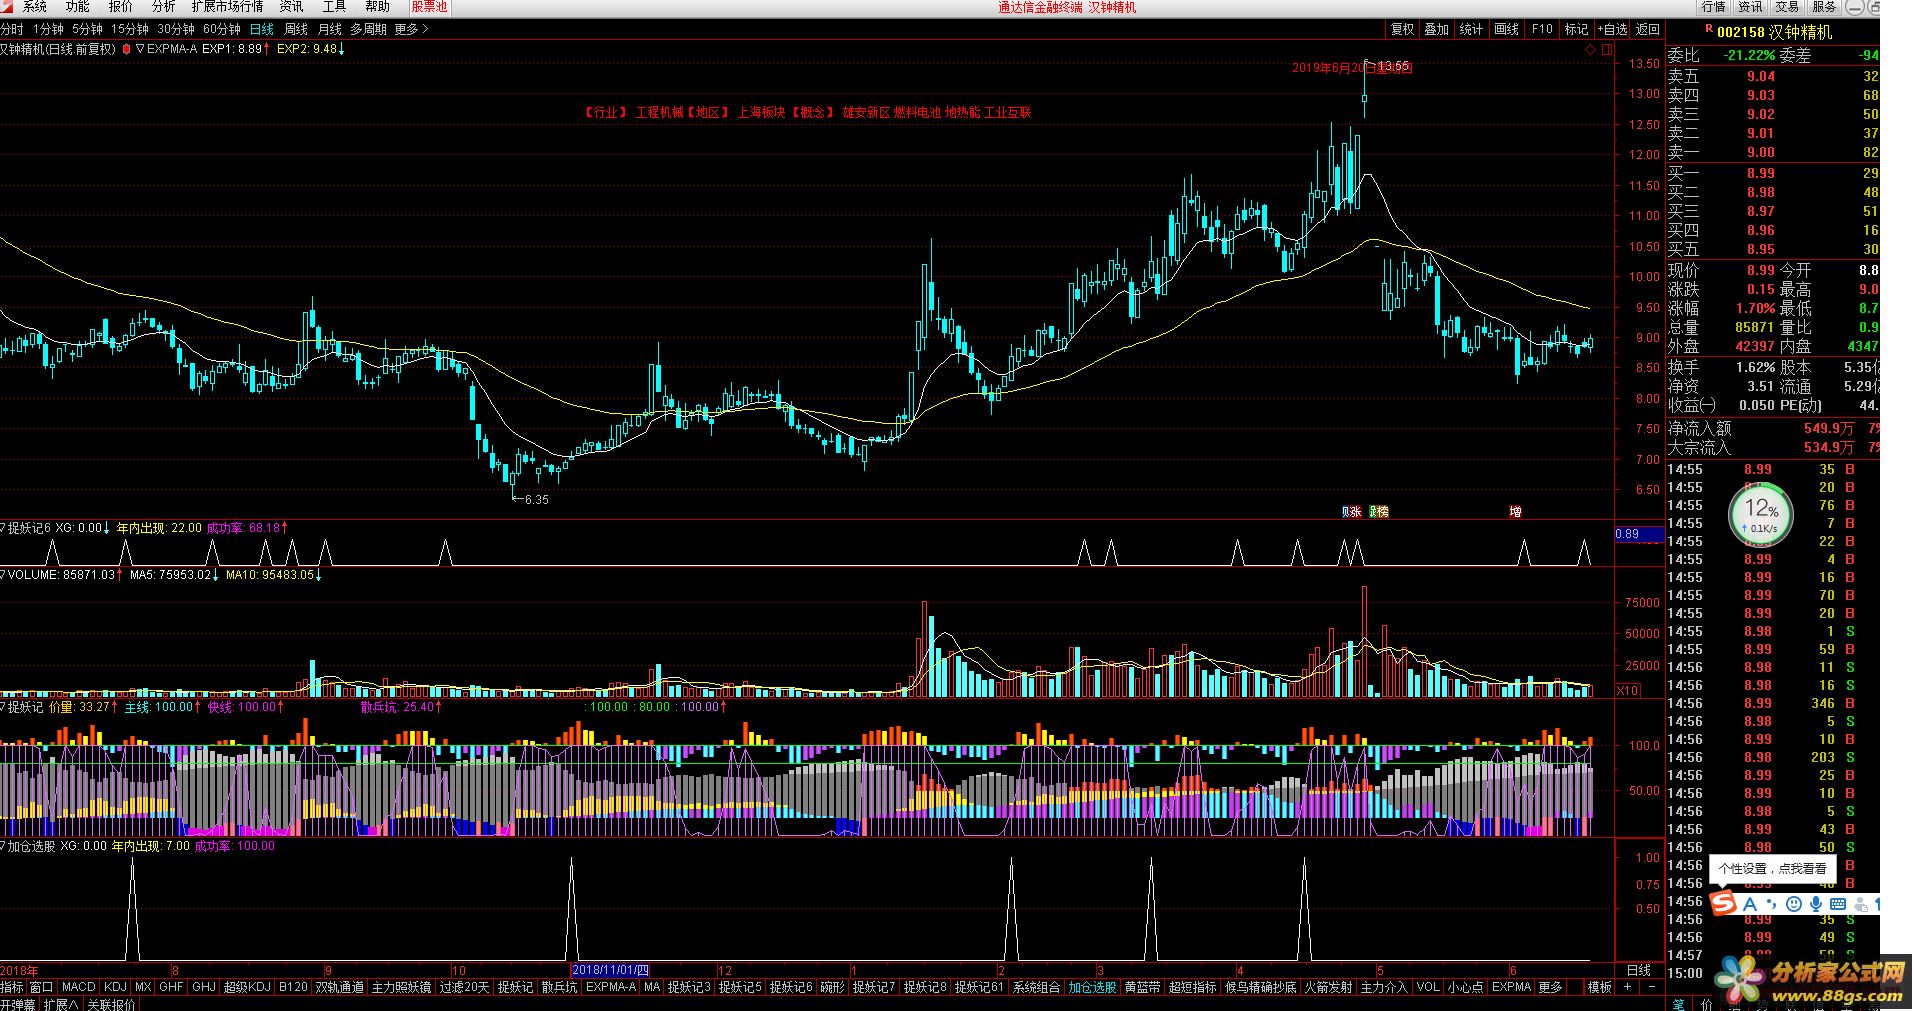Click the Sogou emoji face icon
Screen dimensions: 1914x1011
coord(1794,904)
